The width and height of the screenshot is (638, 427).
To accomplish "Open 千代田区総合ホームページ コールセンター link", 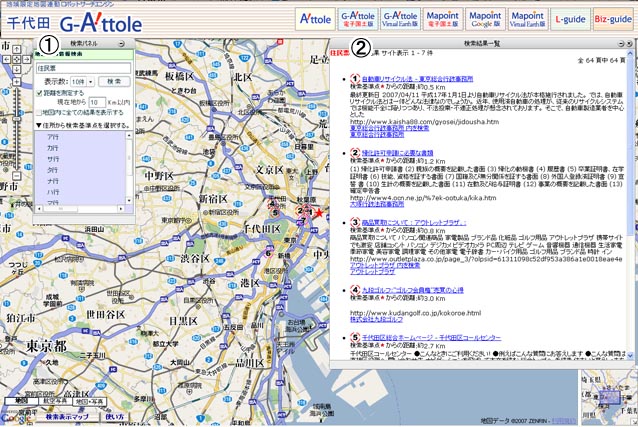I will tap(431, 338).
